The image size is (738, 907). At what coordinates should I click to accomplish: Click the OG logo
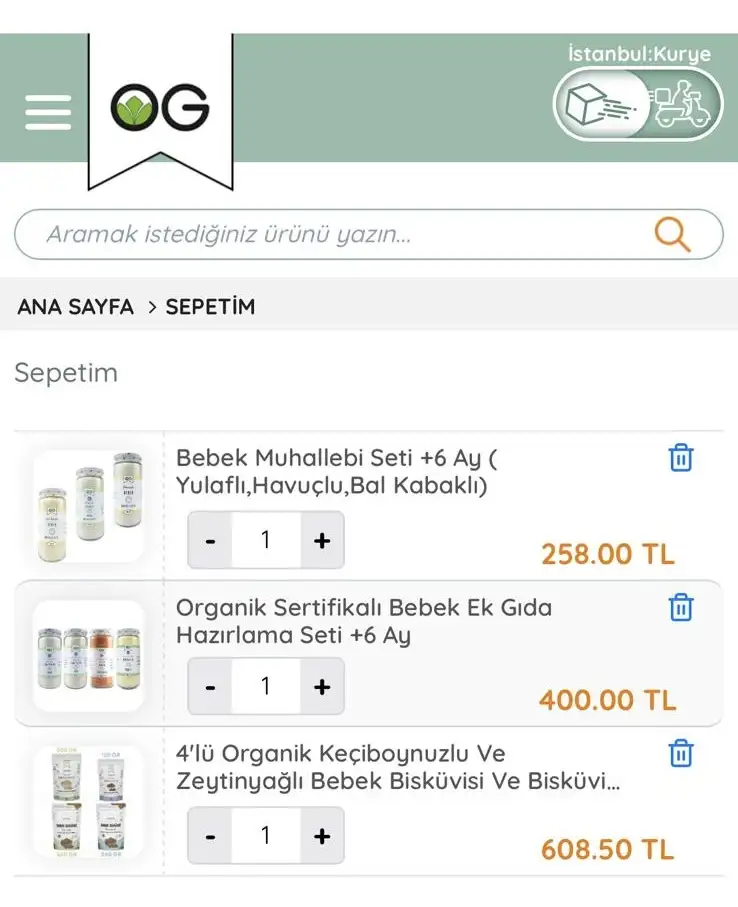tap(160, 108)
